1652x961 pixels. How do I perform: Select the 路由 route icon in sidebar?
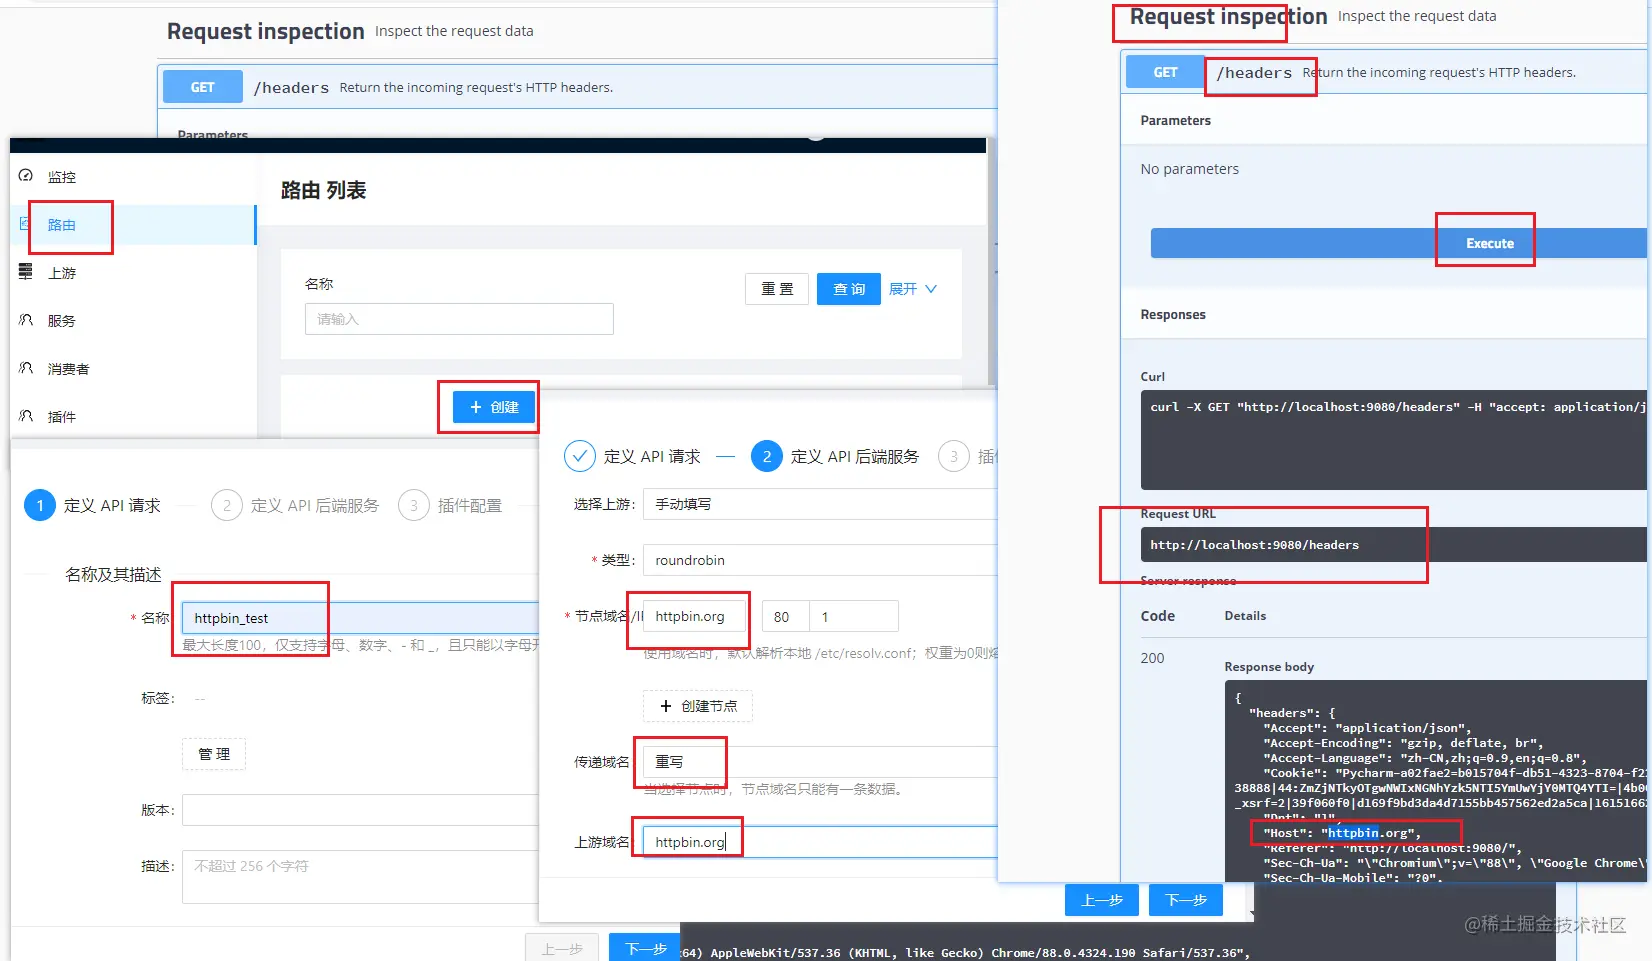[x=26, y=224]
